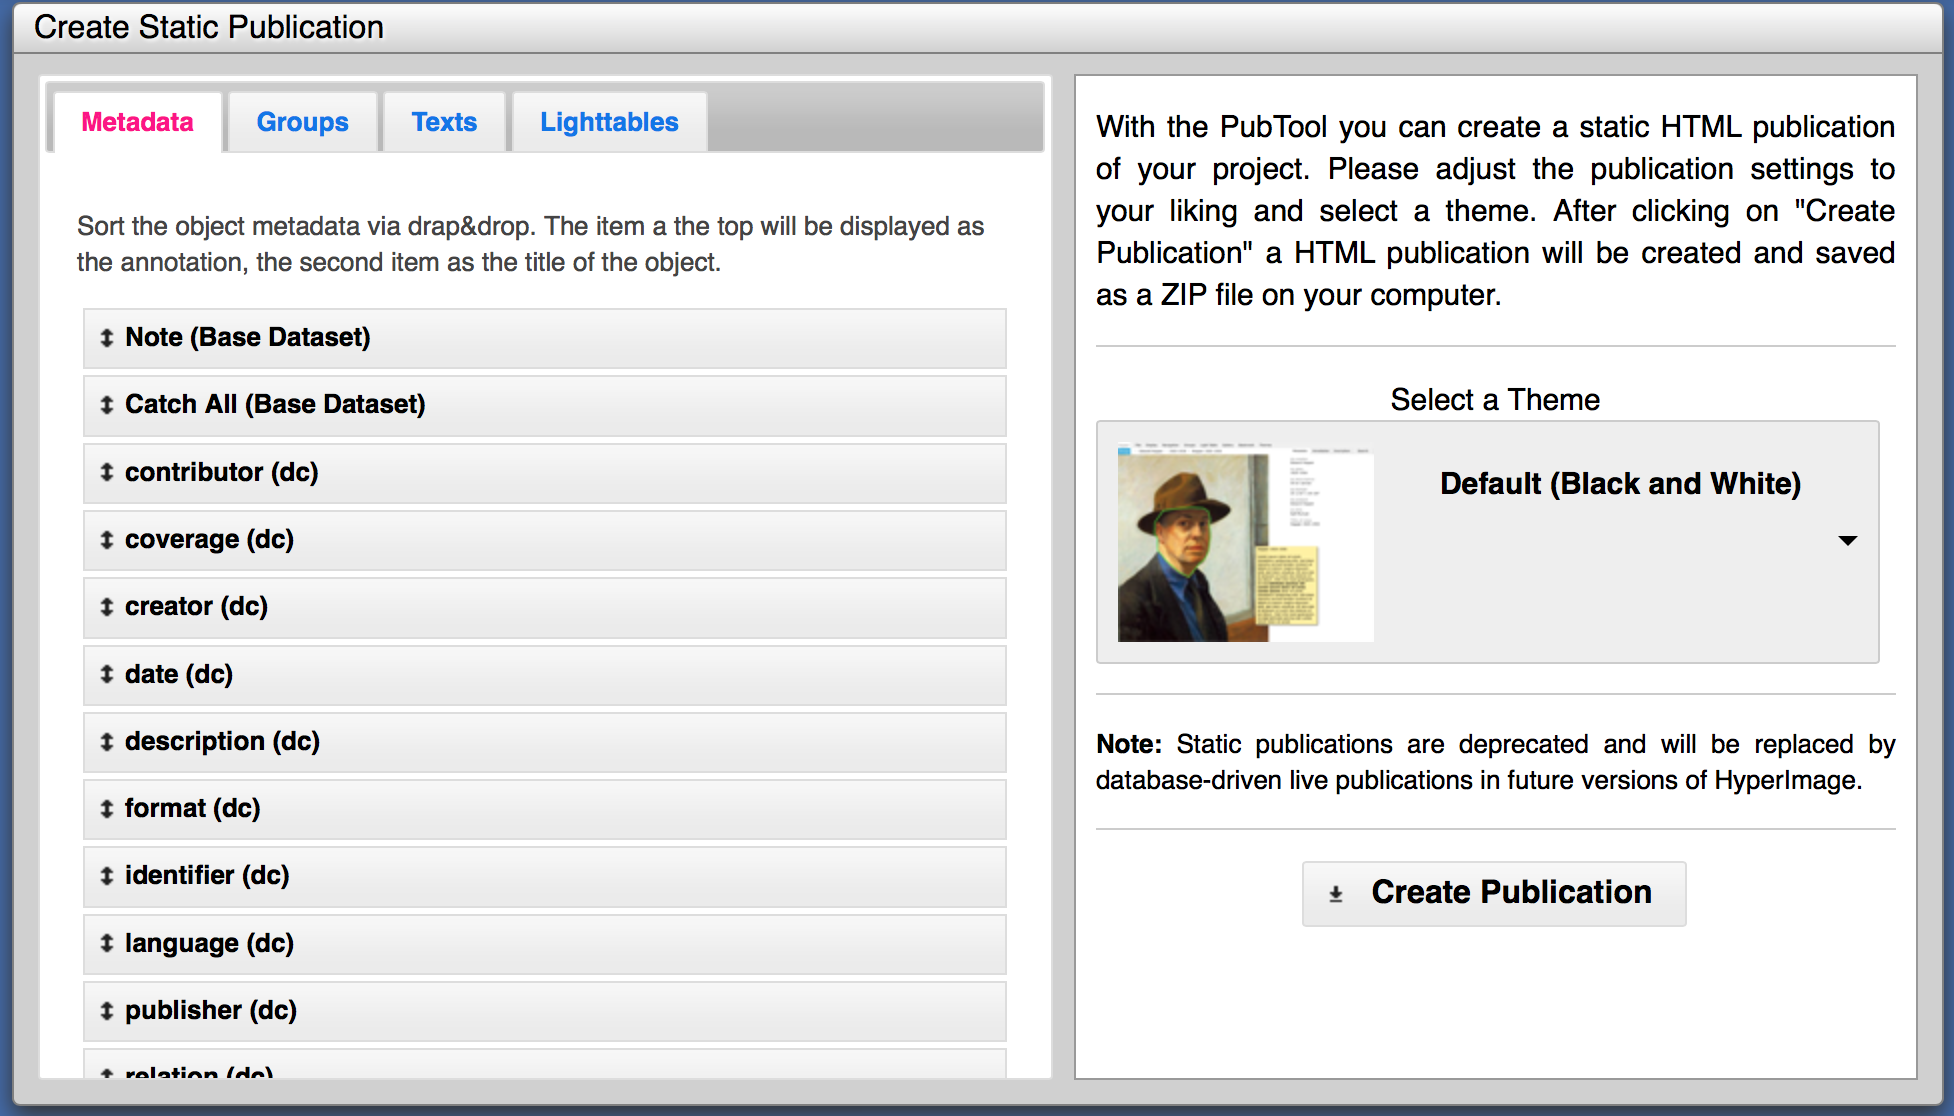Click the download icon on Create Publication
The width and height of the screenshot is (1954, 1116).
click(1334, 892)
